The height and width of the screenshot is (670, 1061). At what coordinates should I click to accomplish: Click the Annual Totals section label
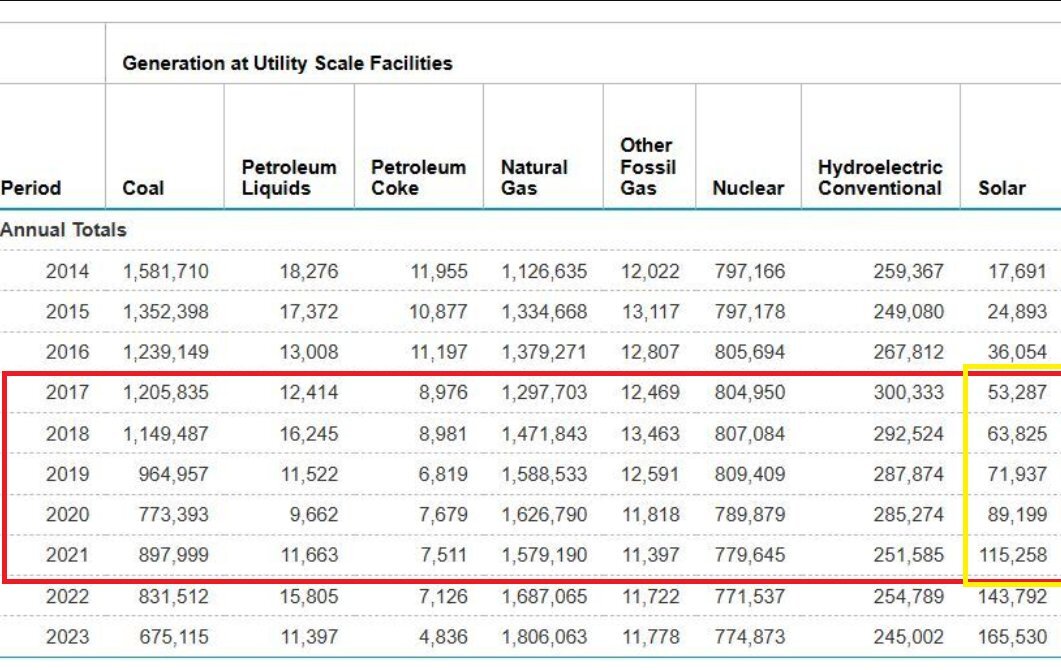coord(64,230)
